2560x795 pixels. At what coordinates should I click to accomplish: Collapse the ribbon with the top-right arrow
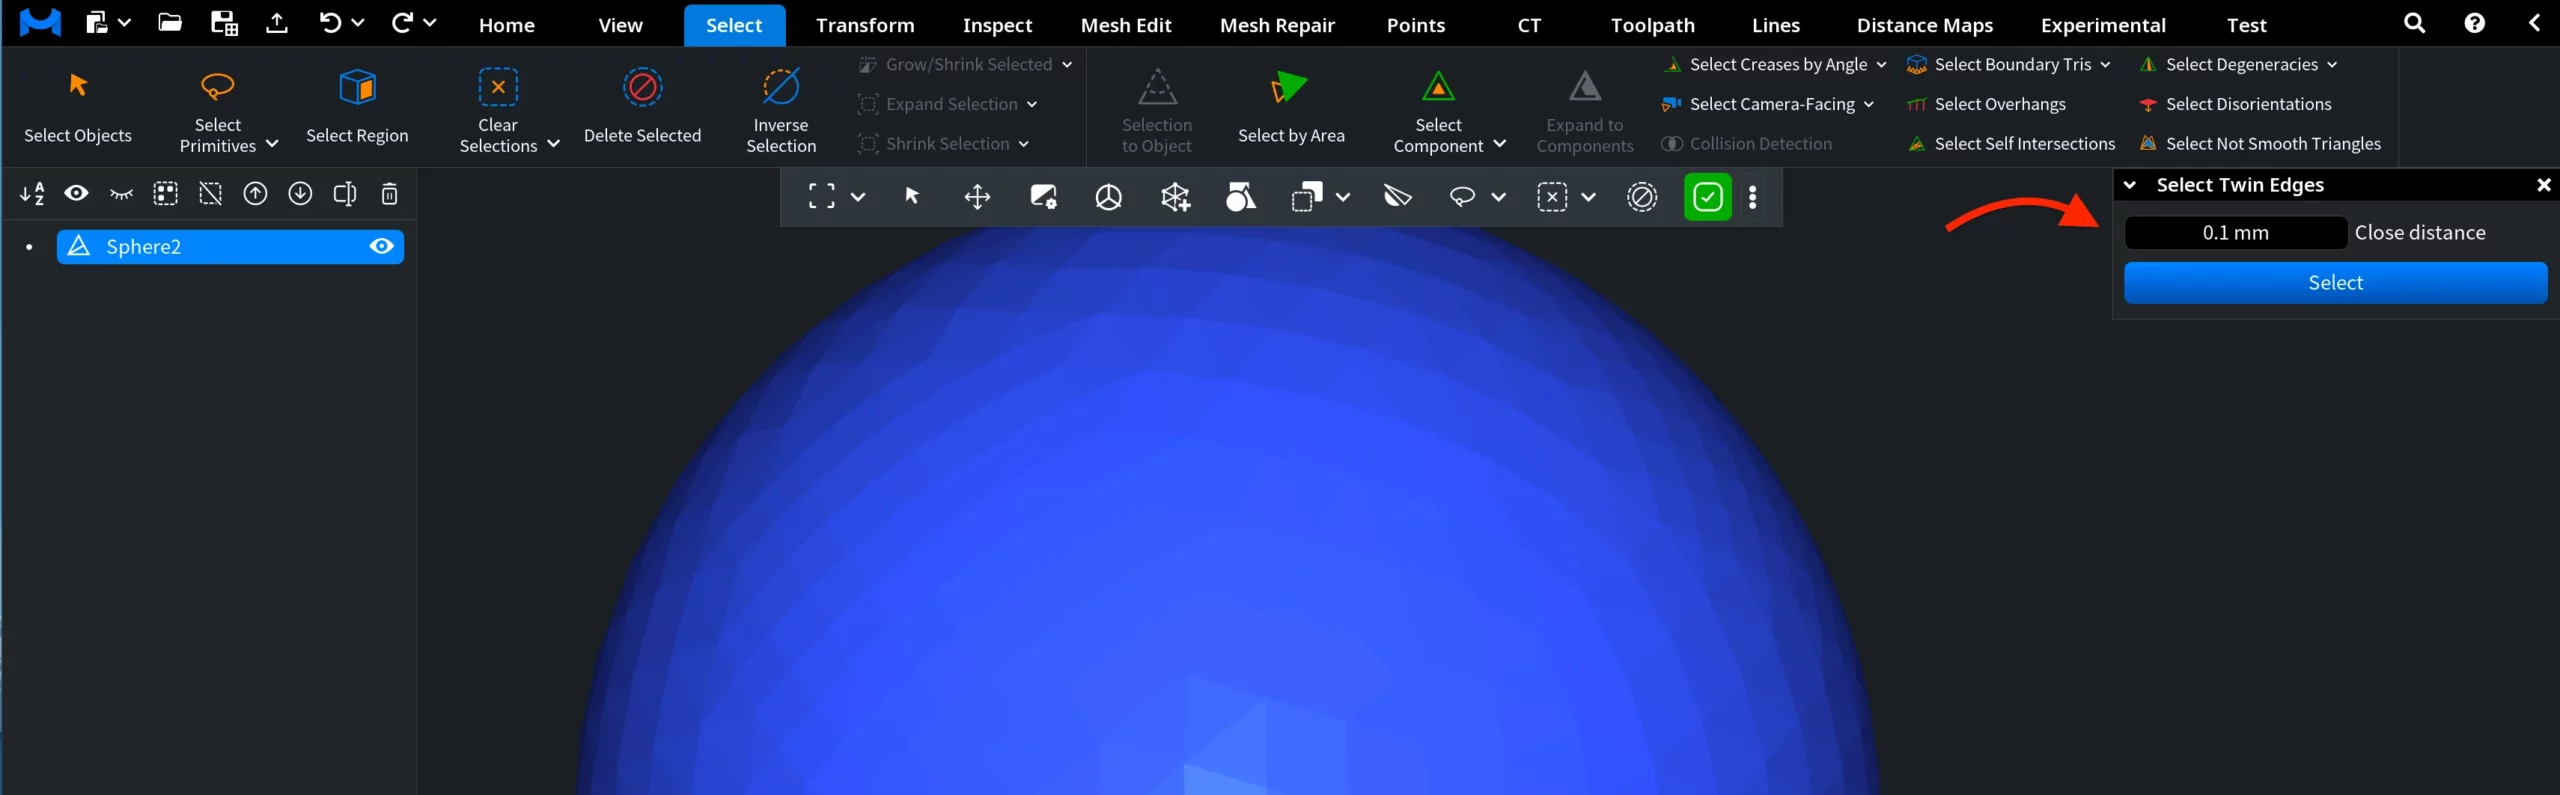pyautogui.click(x=2534, y=23)
